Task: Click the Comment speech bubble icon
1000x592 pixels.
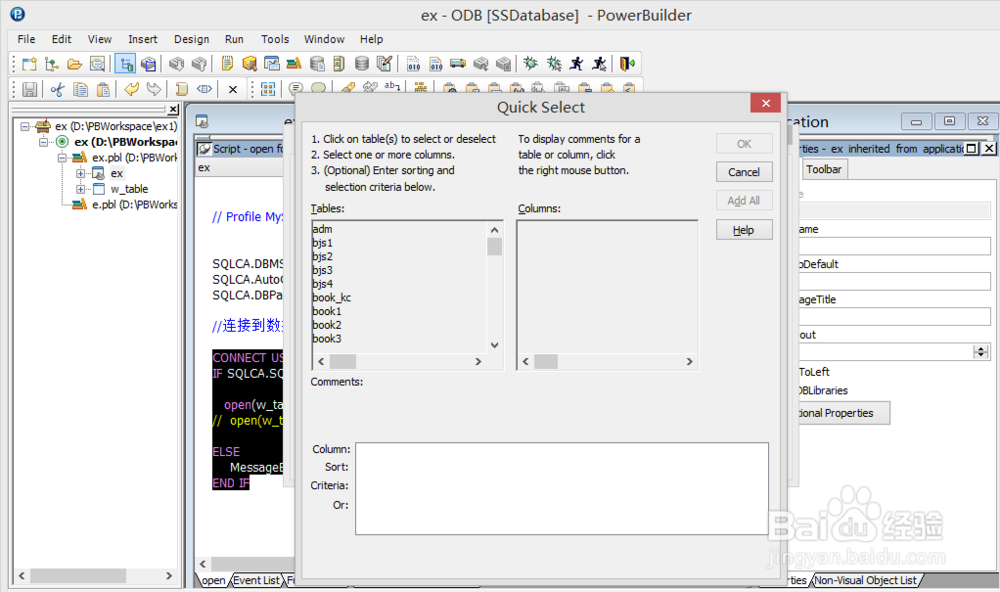Action: pyautogui.click(x=295, y=89)
